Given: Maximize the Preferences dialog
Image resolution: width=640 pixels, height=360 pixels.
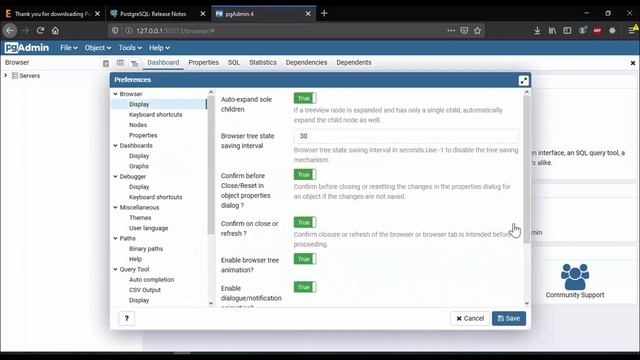Looking at the screenshot, I should click(523, 80).
